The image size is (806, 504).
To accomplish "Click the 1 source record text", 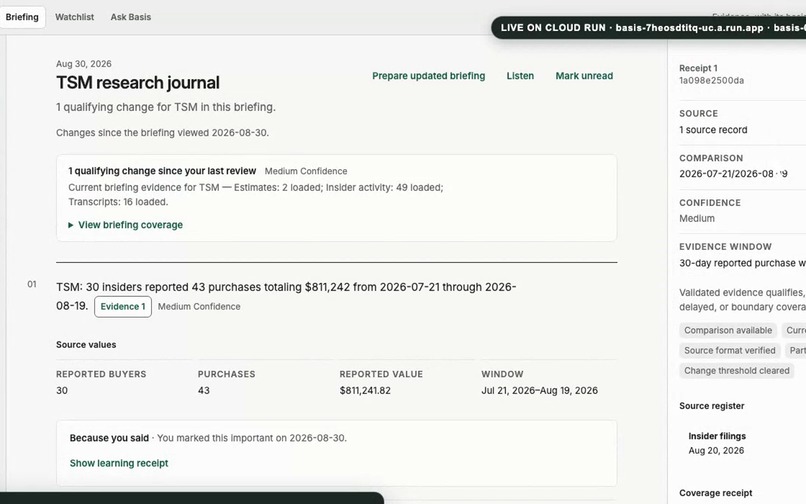I will pyautogui.click(x=713, y=130).
